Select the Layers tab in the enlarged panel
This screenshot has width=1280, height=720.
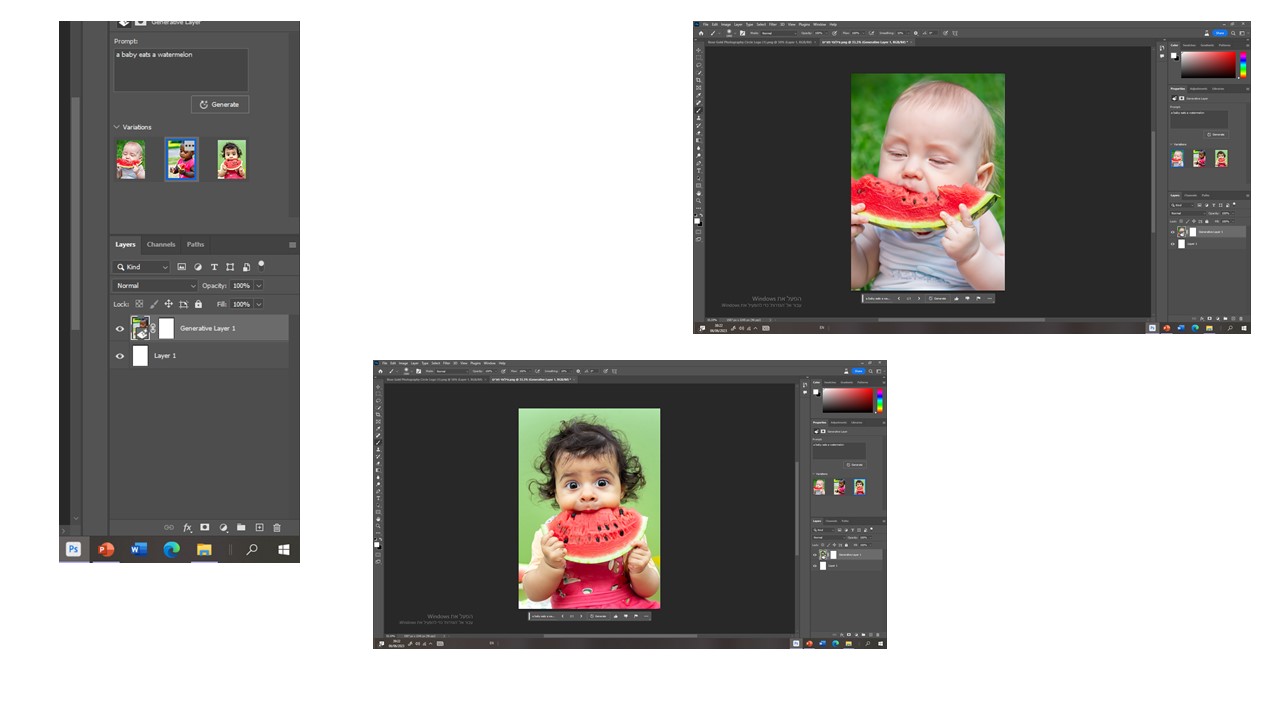pyautogui.click(x=125, y=244)
